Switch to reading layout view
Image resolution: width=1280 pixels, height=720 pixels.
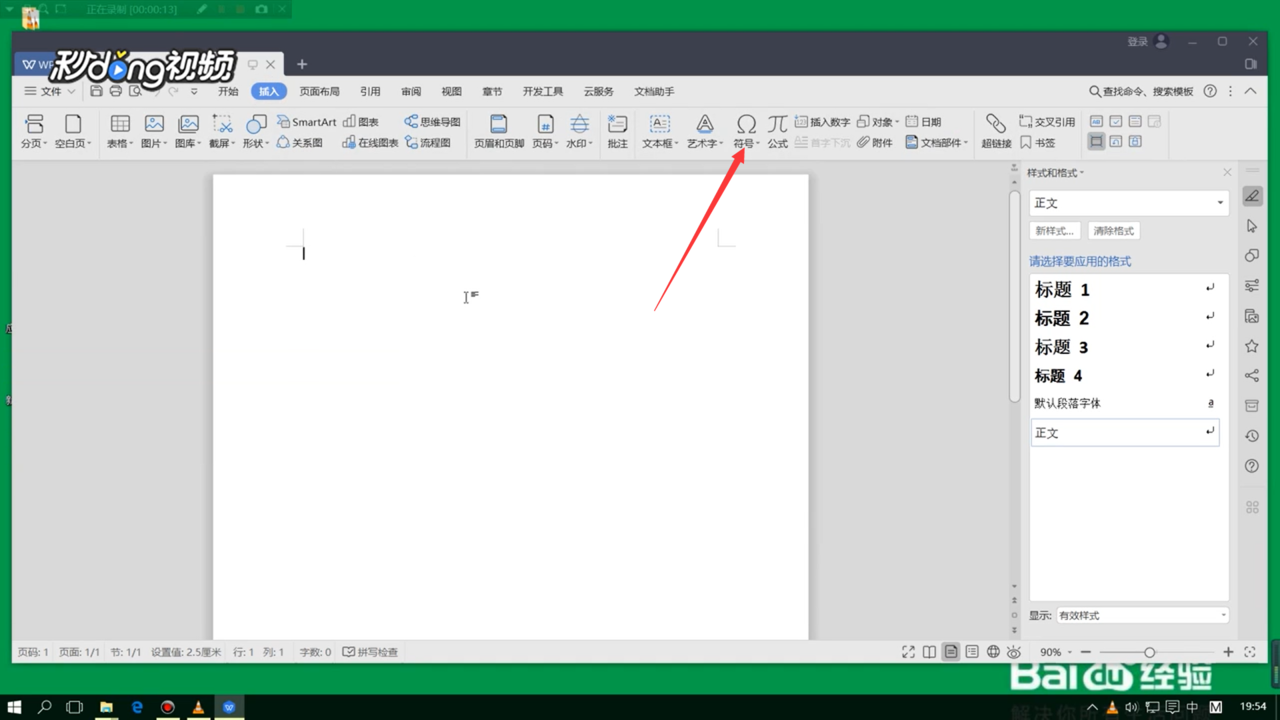929,652
